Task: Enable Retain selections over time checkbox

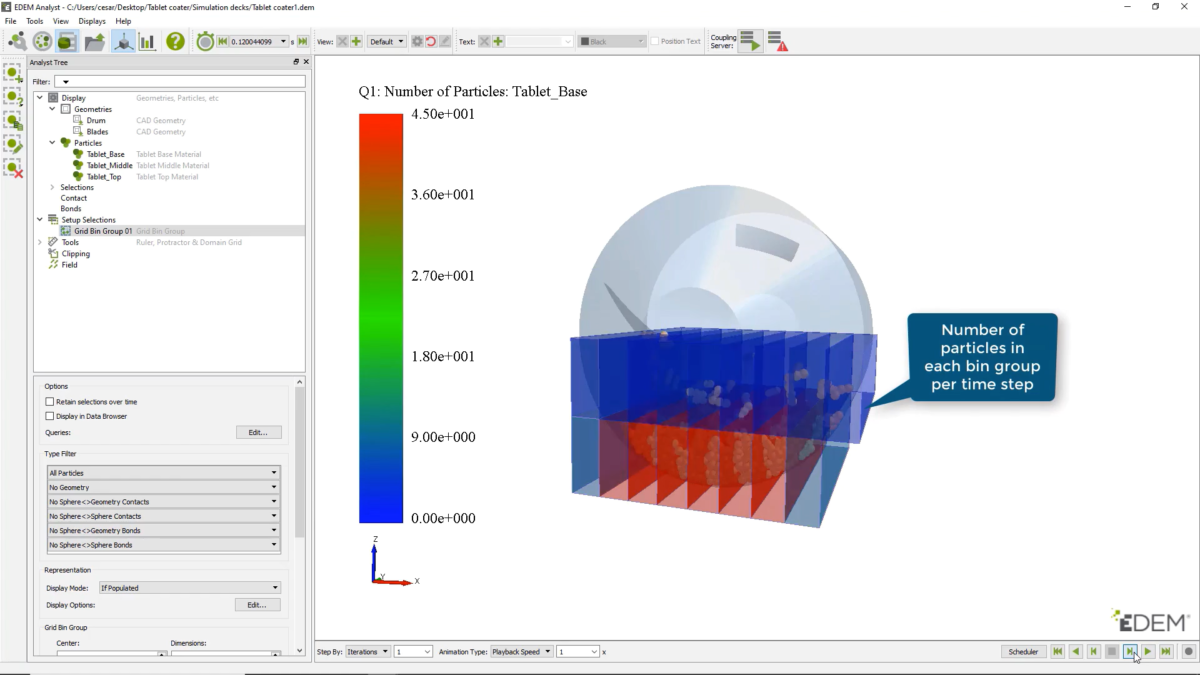Action: (x=50, y=401)
